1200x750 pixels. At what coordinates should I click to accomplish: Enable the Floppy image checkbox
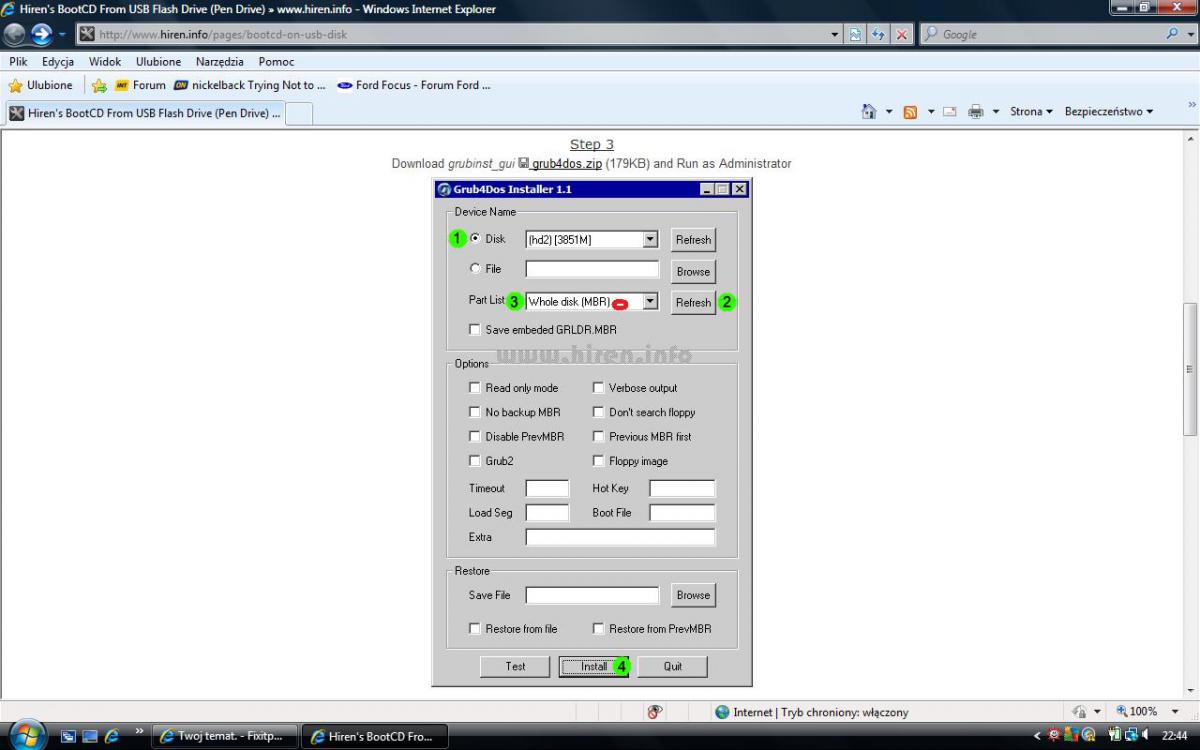click(x=598, y=461)
